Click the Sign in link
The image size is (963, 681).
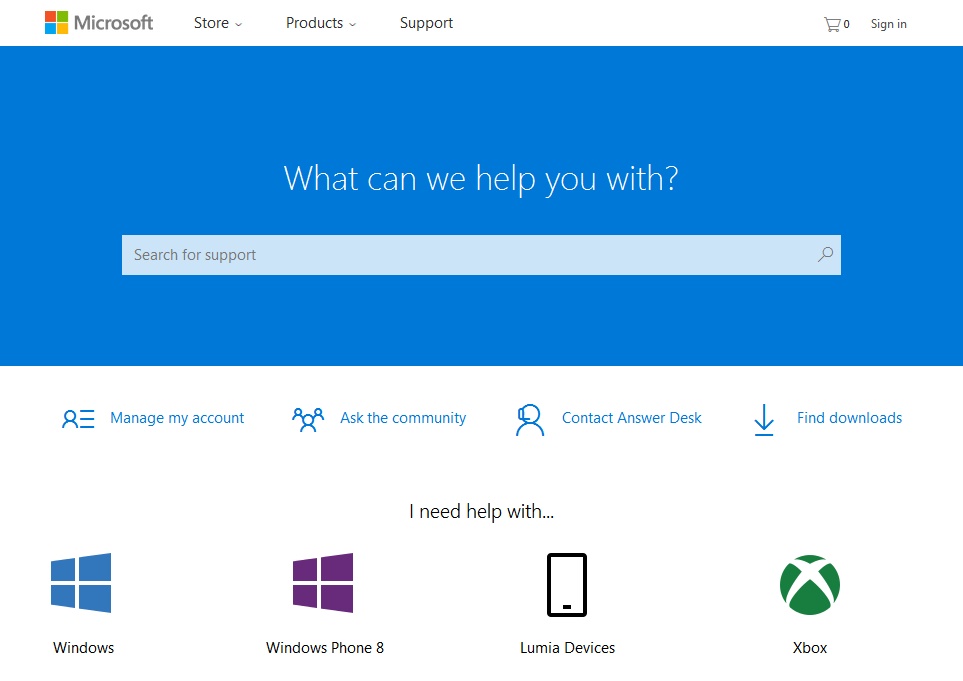(x=889, y=24)
